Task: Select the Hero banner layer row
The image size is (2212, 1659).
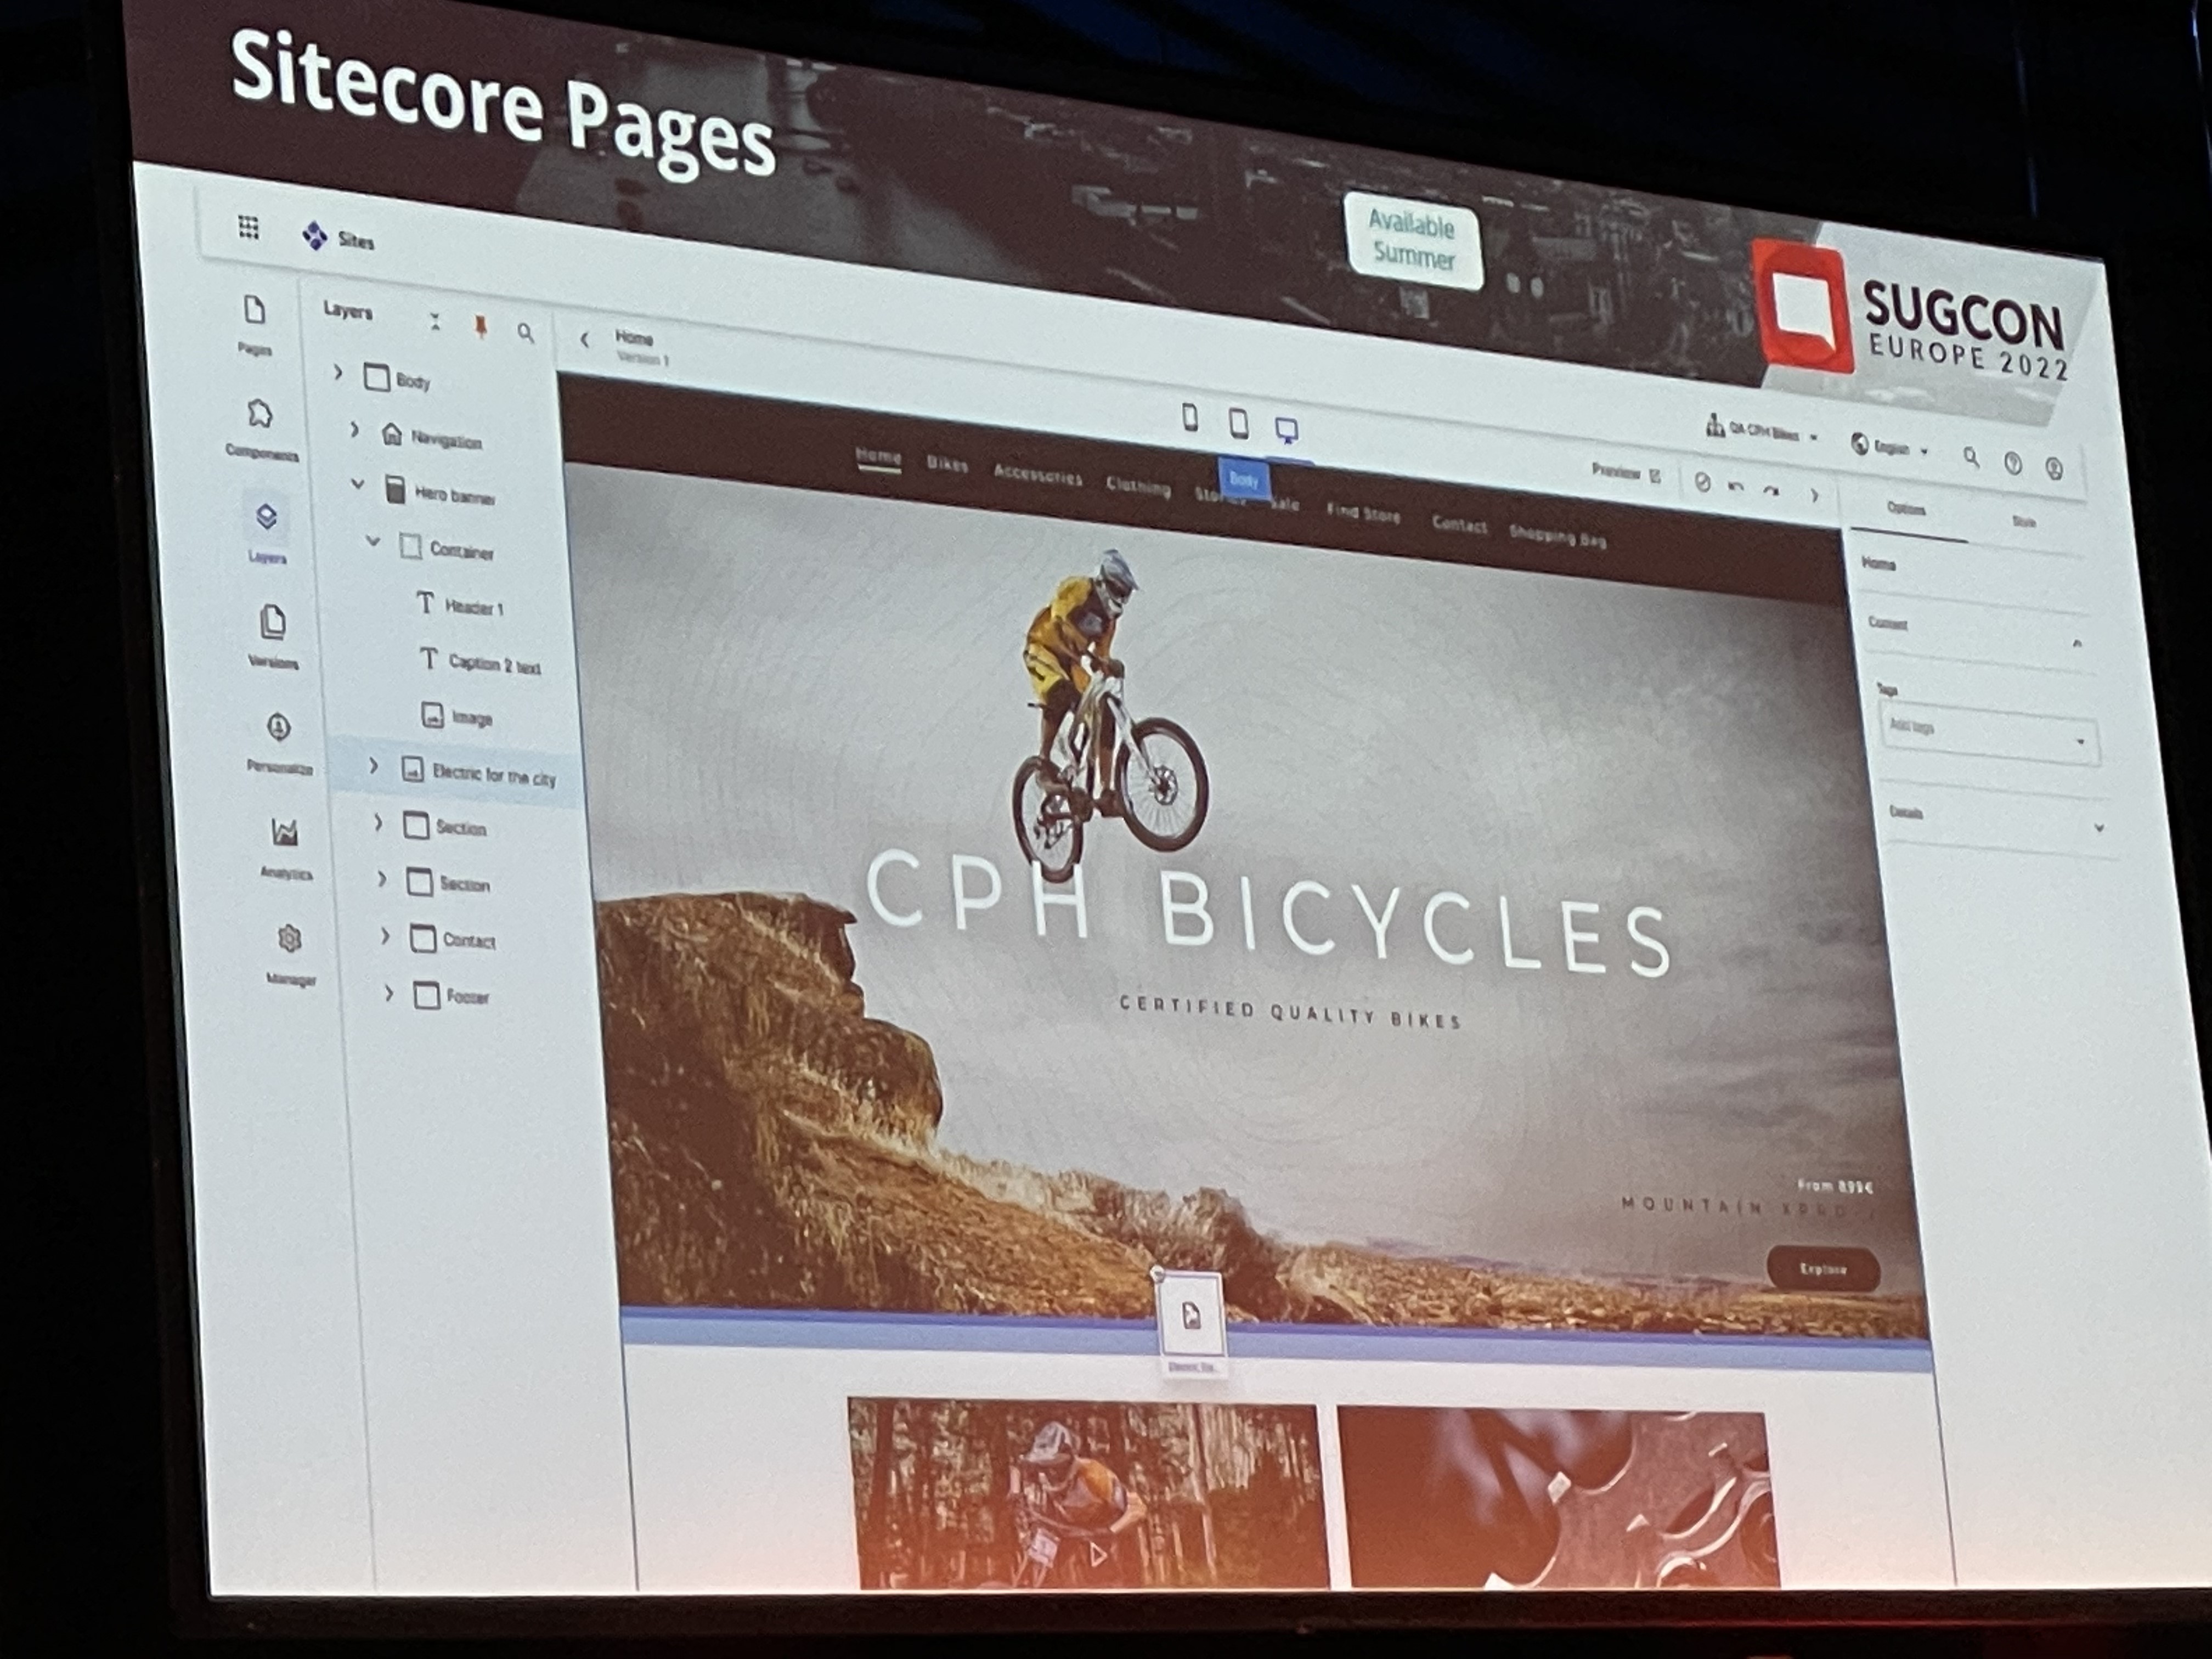Action: (440, 493)
